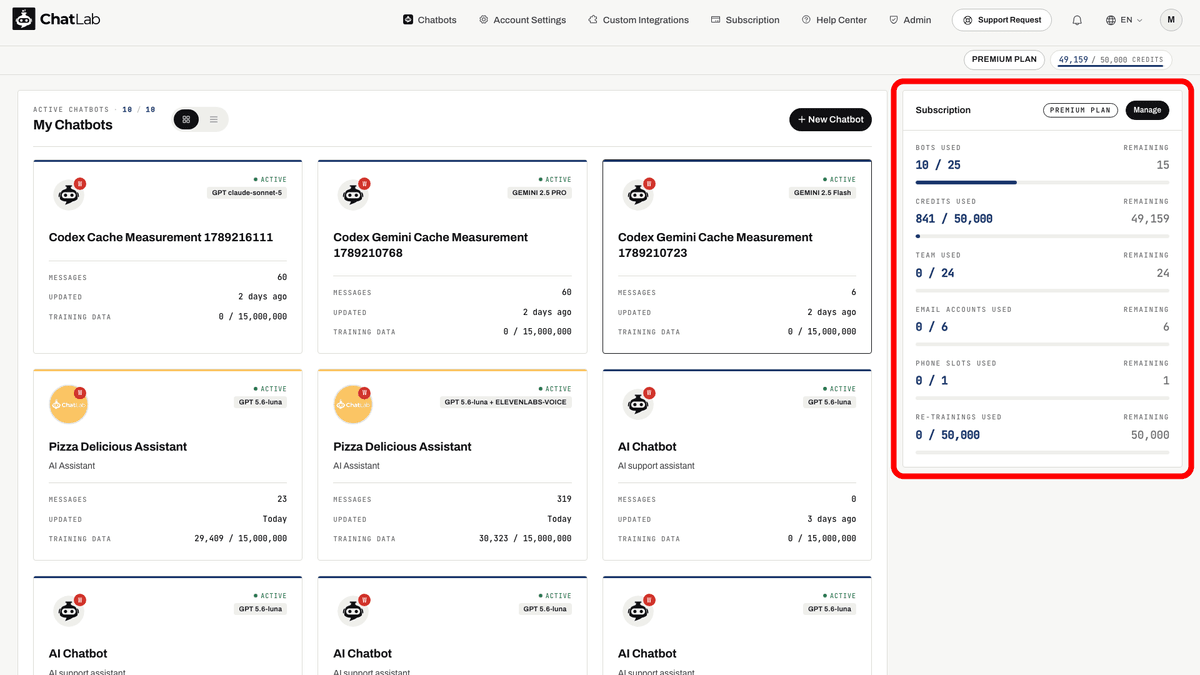Click the GPT 5.6-luna + ELEVENLABS-VOICE badge
Image resolution: width=1200 pixels, height=675 pixels.
505,402
